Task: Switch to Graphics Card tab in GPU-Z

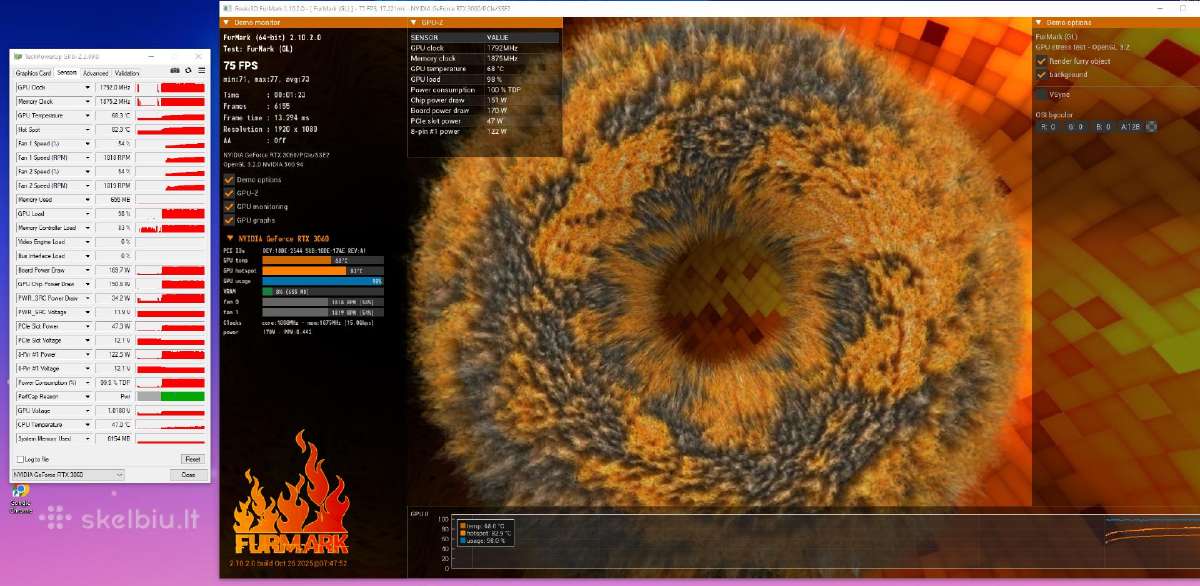Action: point(34,73)
